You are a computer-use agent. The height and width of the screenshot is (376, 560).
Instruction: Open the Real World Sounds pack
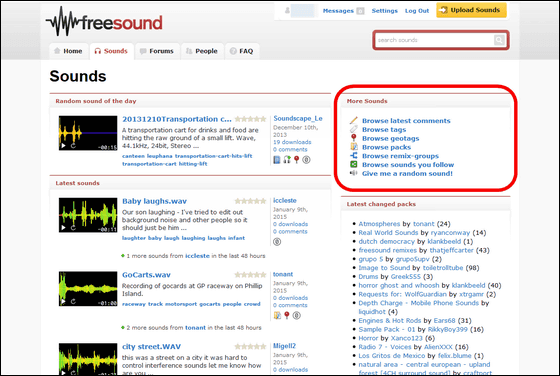[388, 233]
